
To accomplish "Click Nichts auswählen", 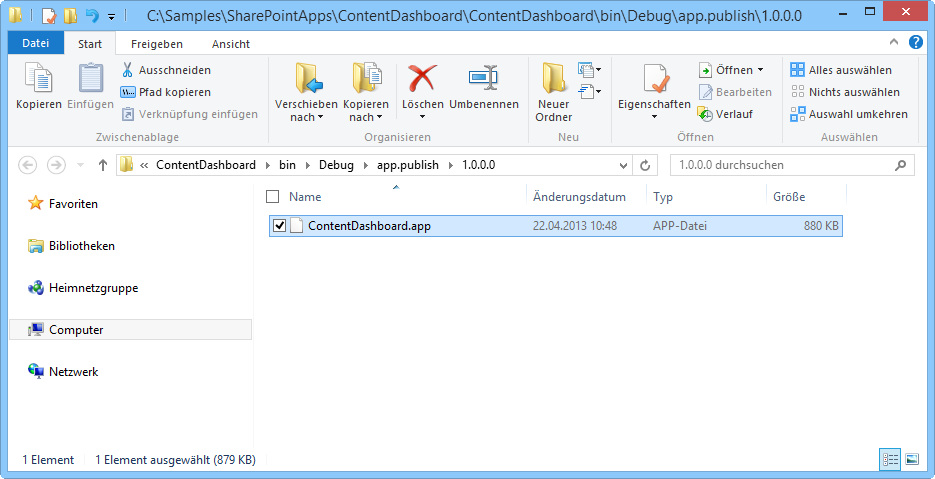I will point(845,92).
